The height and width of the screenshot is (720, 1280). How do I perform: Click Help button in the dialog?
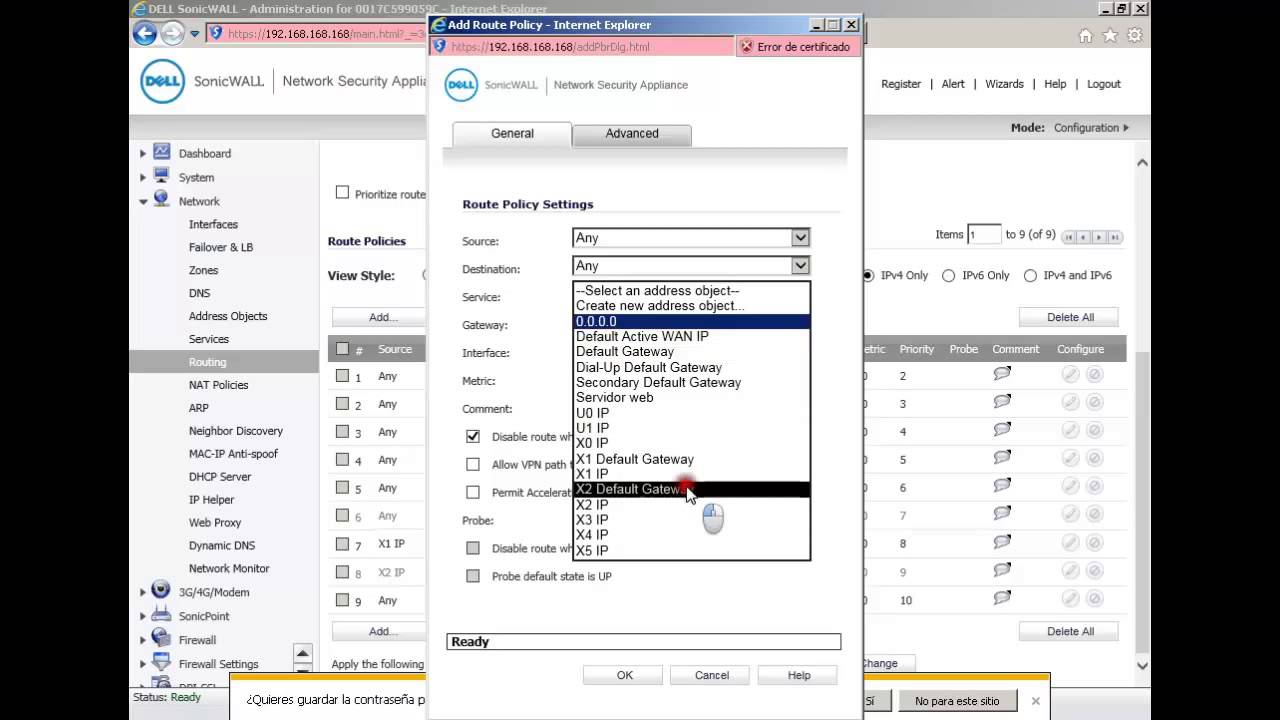point(799,675)
